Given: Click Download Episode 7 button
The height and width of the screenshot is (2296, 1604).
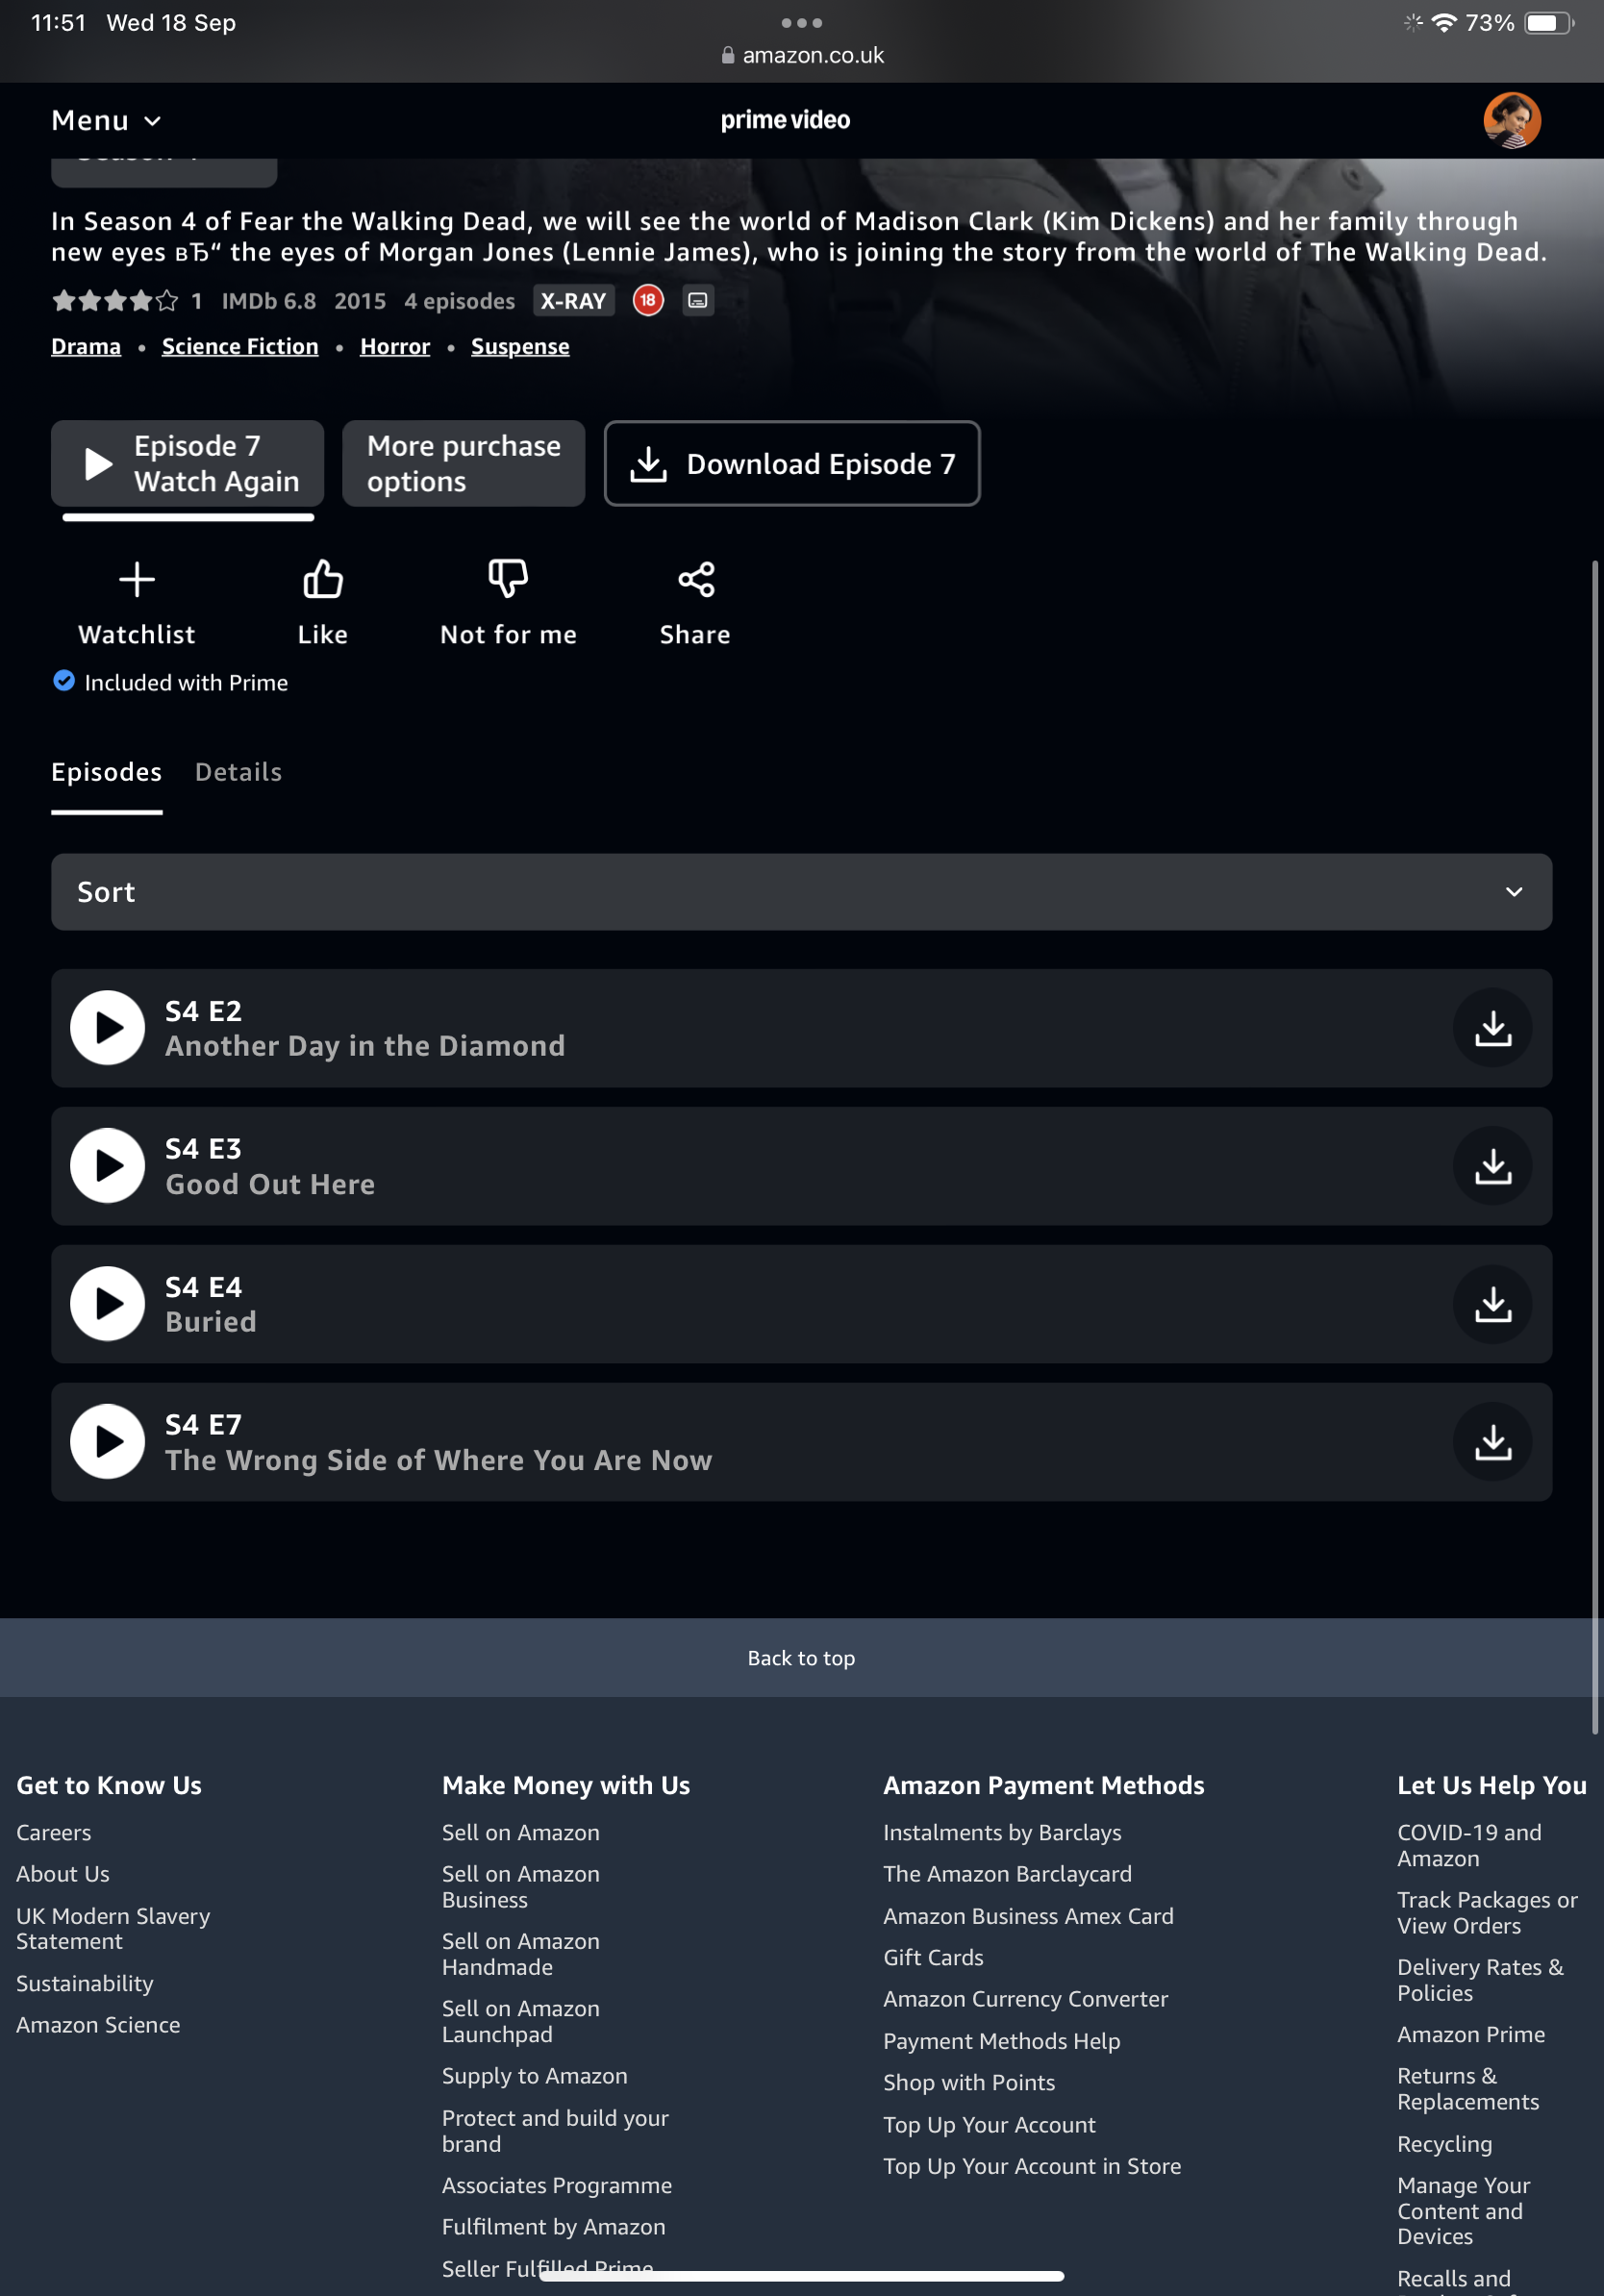Looking at the screenshot, I should pos(791,463).
